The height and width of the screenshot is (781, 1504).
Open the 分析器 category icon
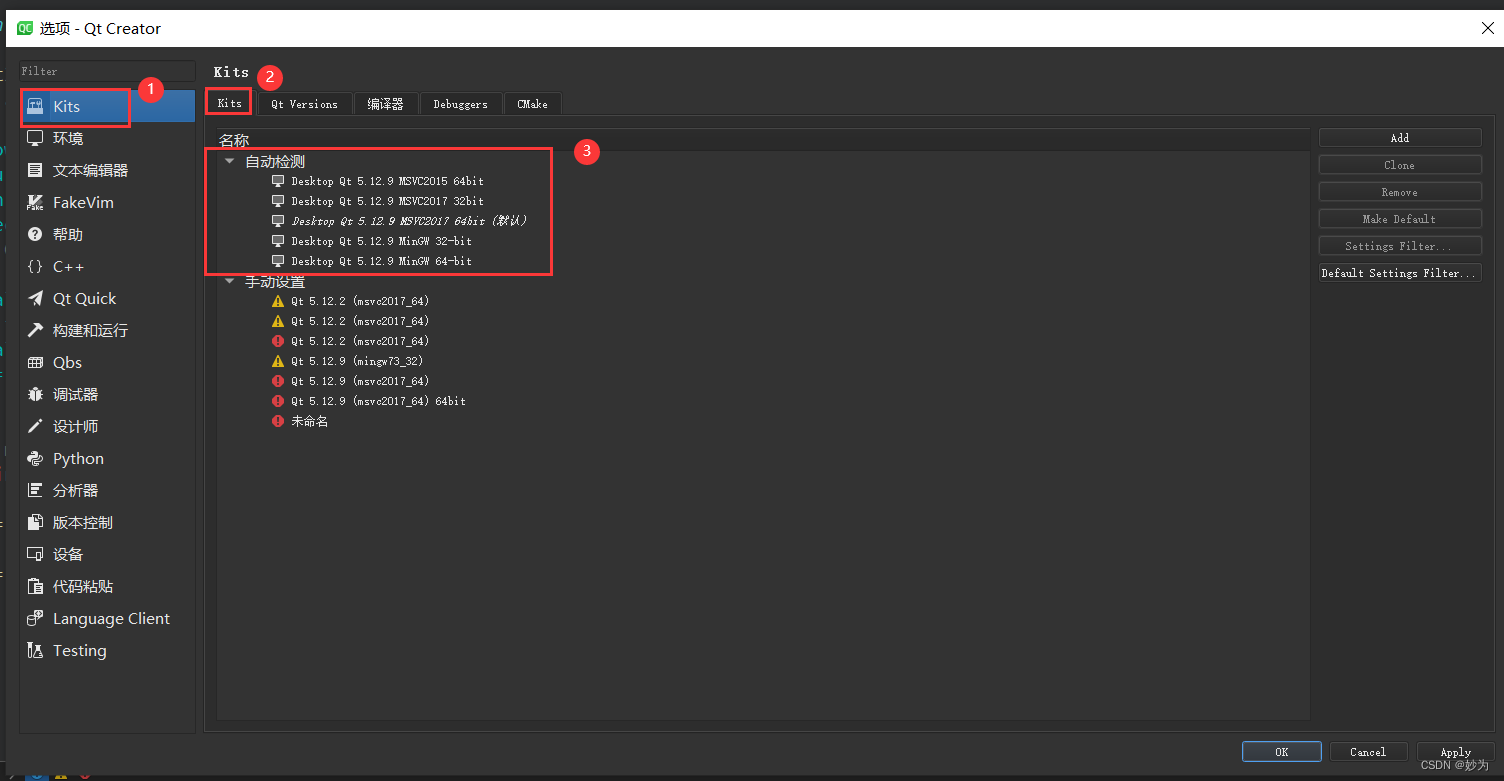36,490
